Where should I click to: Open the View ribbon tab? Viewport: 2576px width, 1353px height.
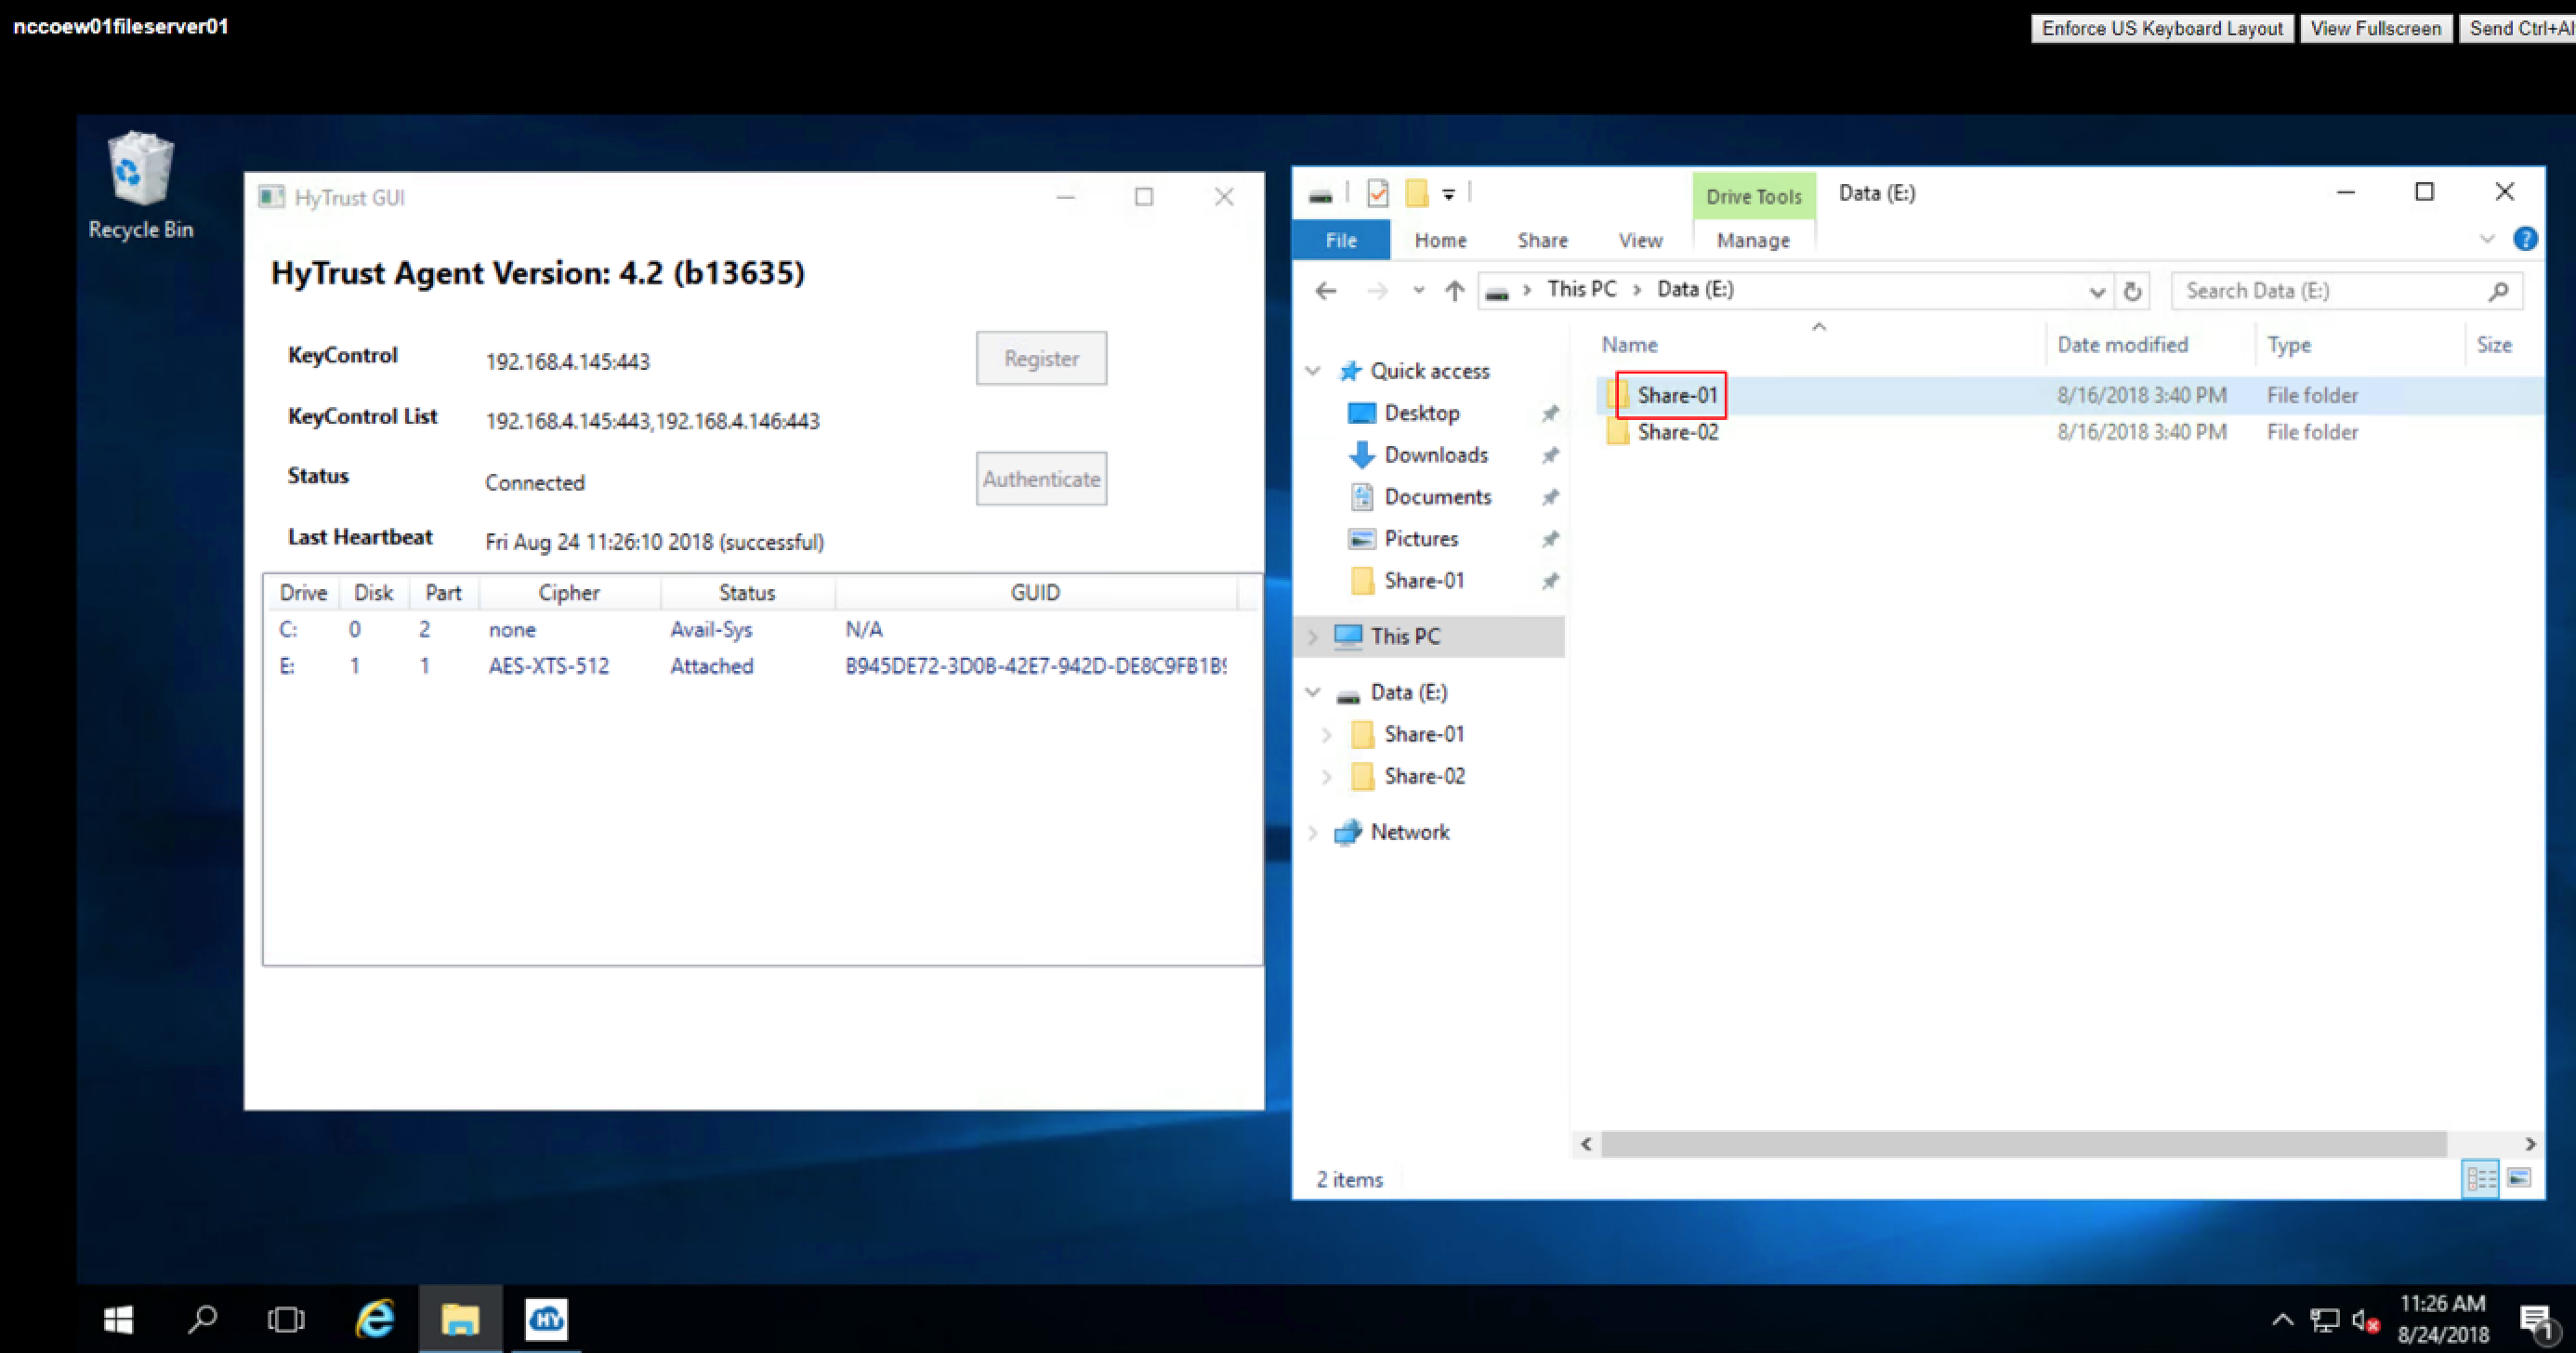pyautogui.click(x=1640, y=240)
